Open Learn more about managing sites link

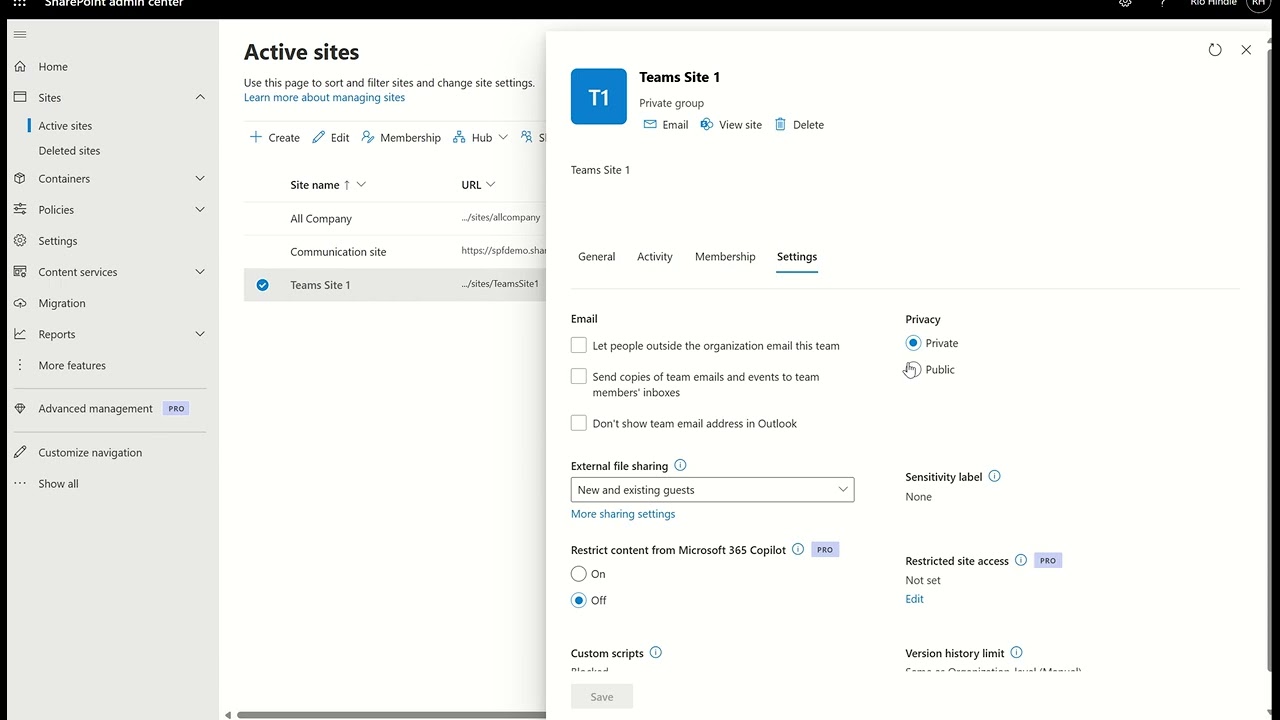point(325,98)
